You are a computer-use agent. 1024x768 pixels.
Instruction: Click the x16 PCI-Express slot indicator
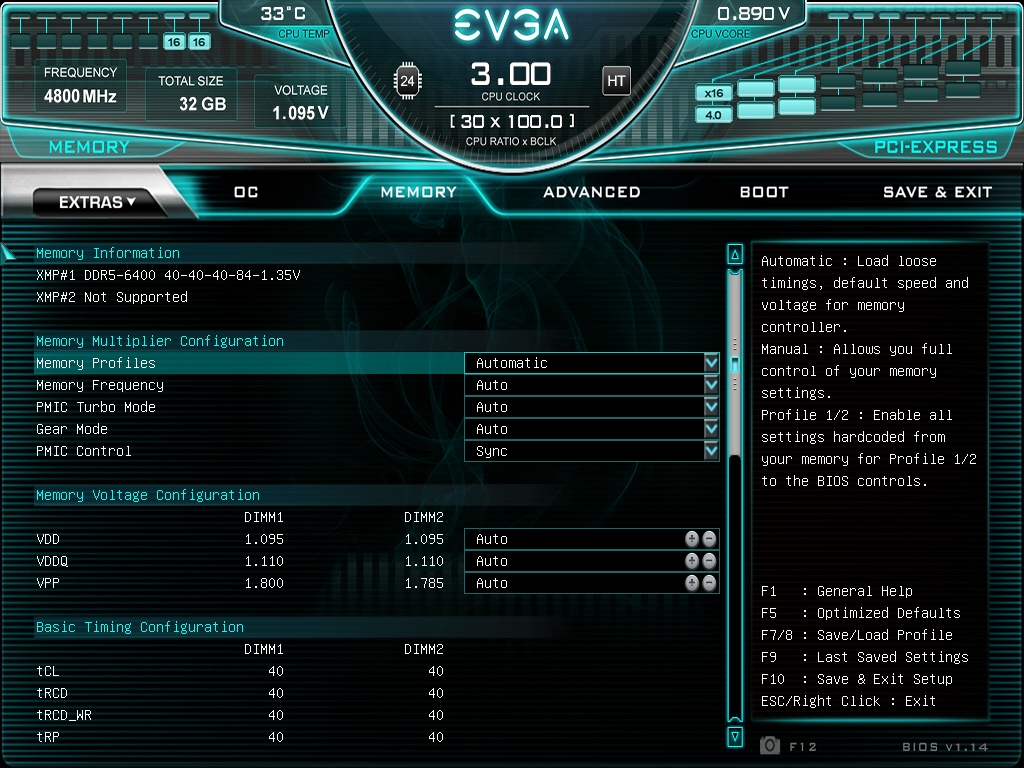(713, 93)
